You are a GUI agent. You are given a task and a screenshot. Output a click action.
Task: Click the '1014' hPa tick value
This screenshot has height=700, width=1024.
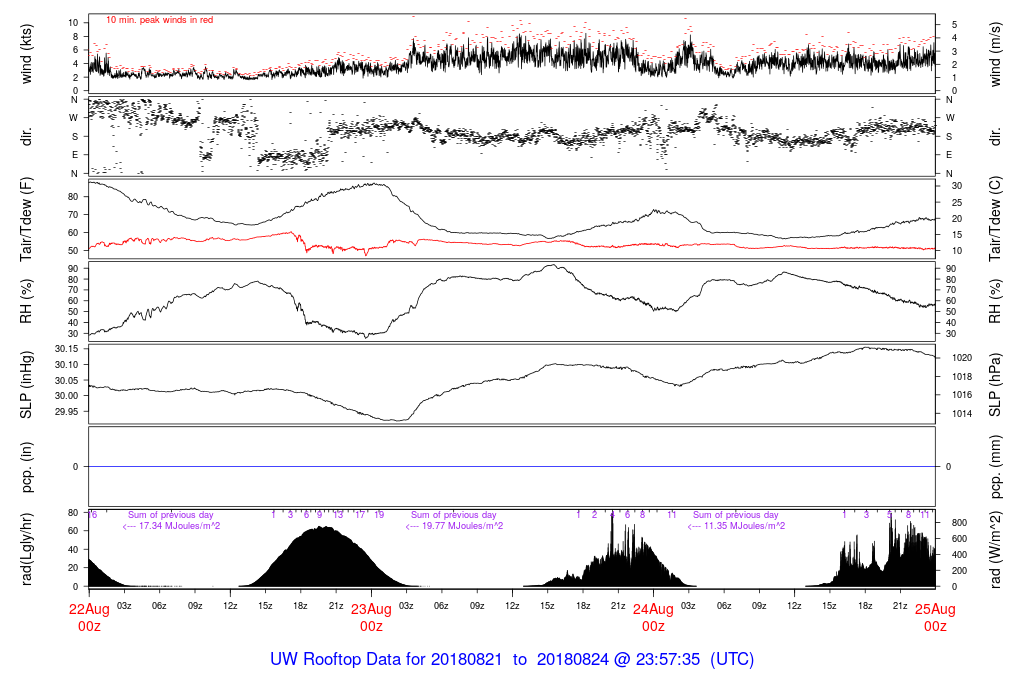click(x=962, y=414)
